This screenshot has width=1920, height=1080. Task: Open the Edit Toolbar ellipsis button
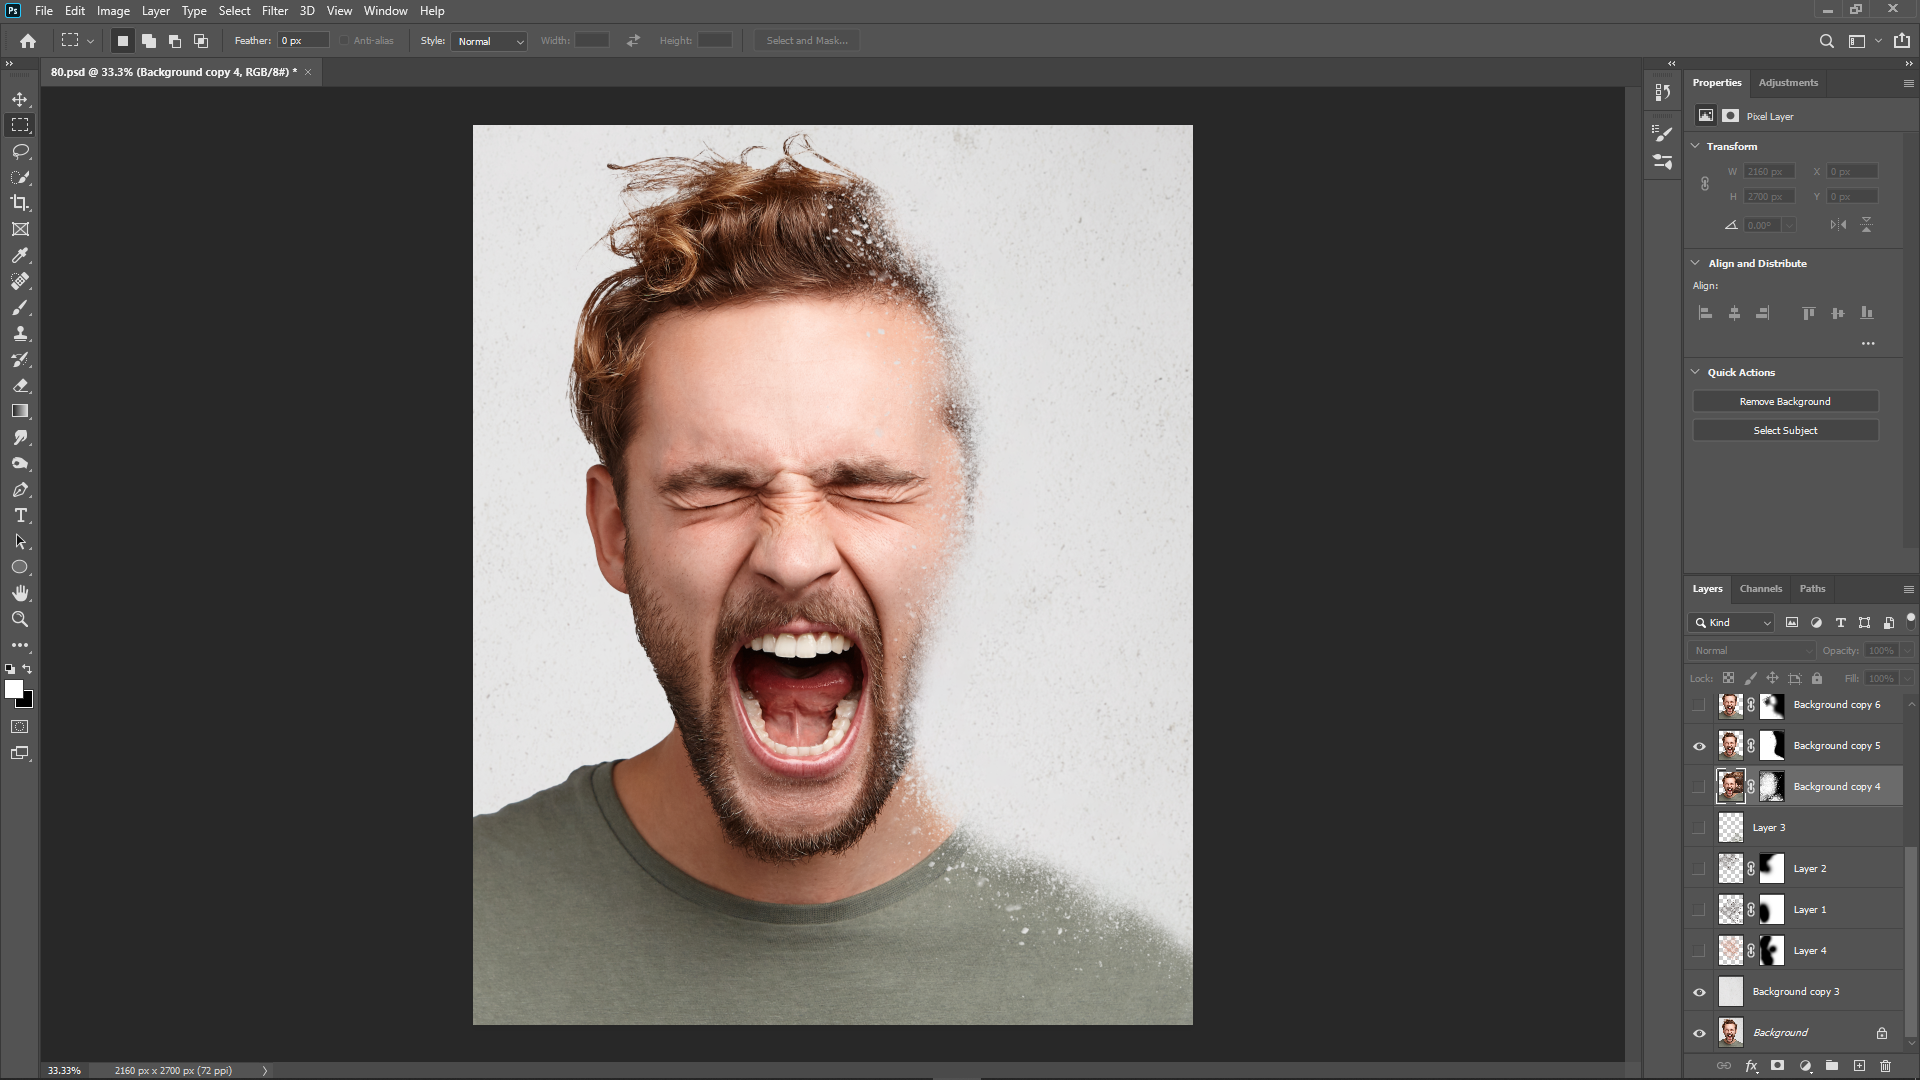[x=20, y=646]
